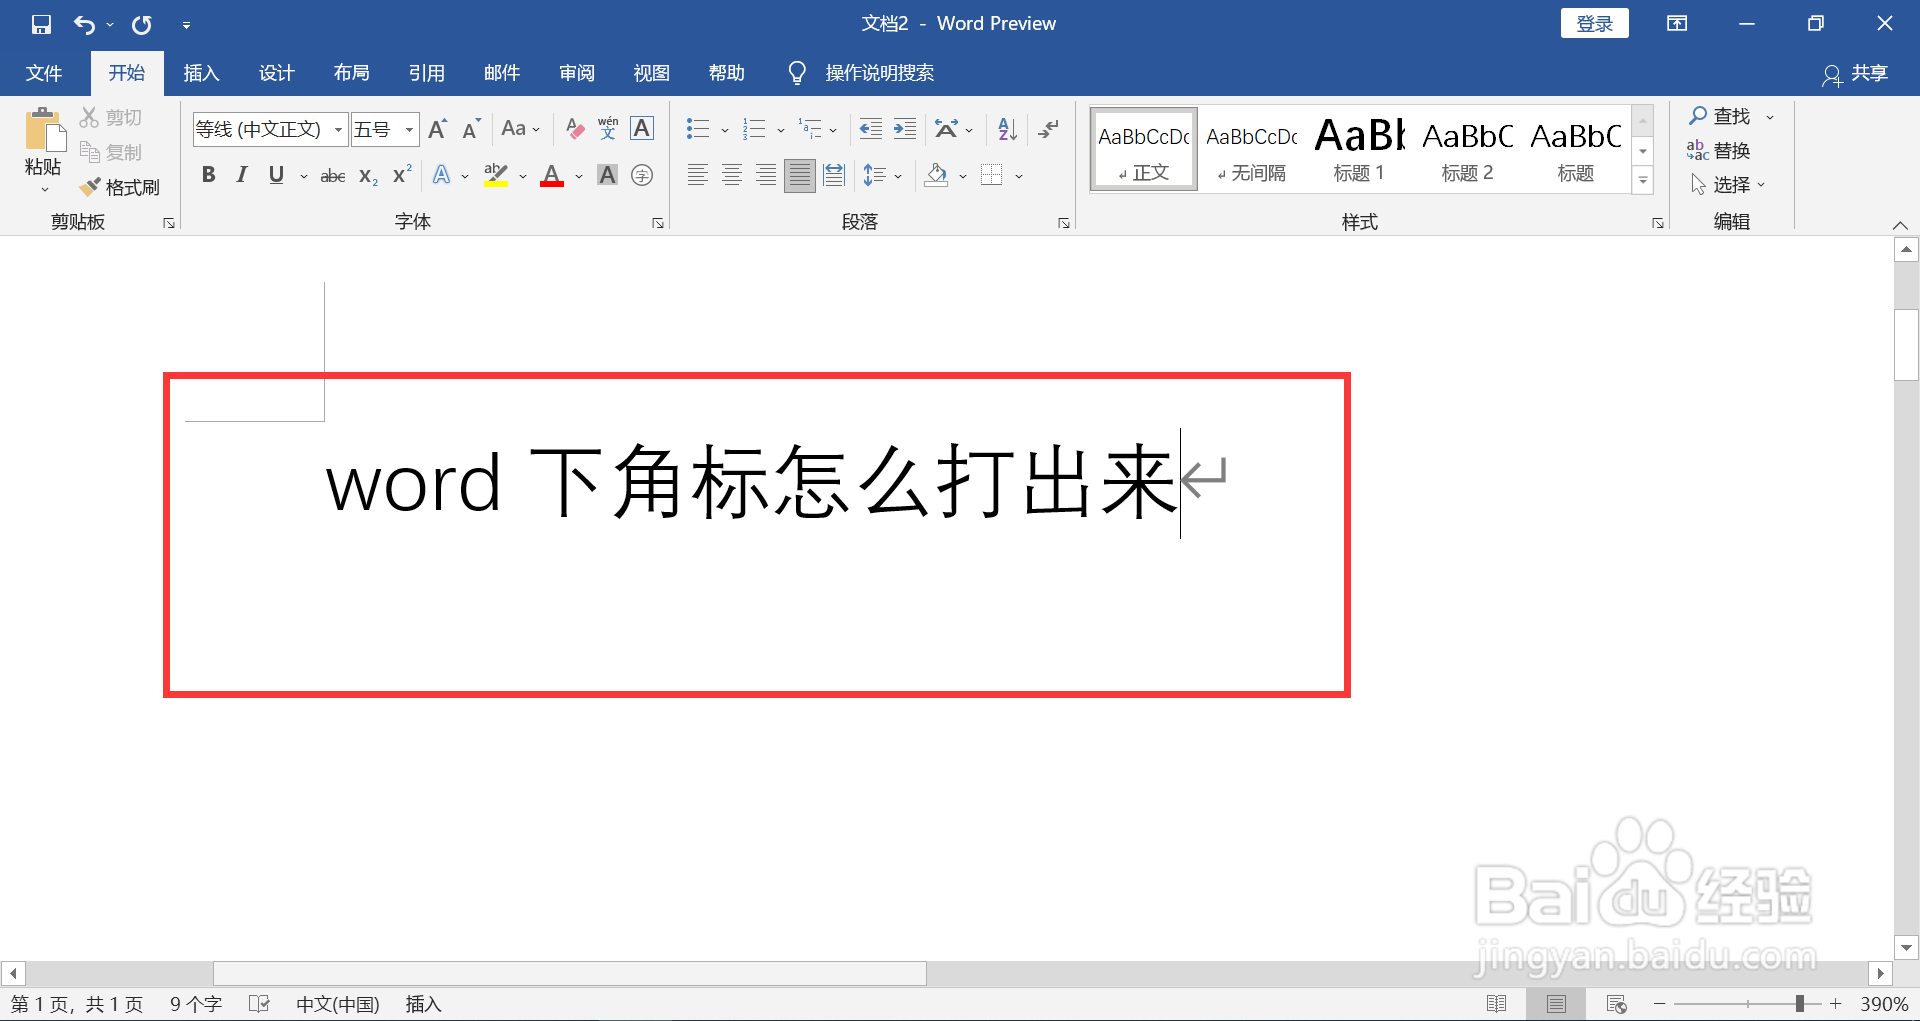Align text left
This screenshot has height=1021, width=1920.
tap(698, 176)
